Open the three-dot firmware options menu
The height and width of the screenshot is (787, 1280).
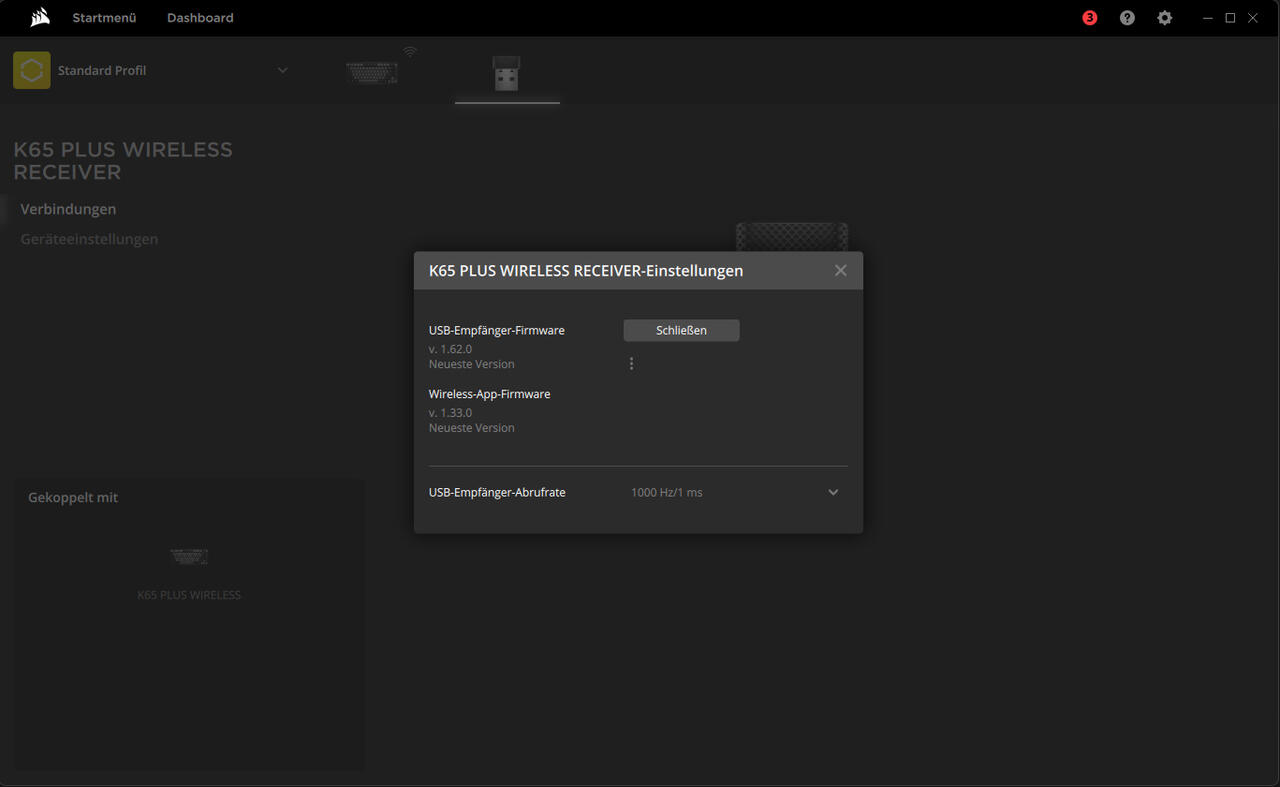pyautogui.click(x=631, y=364)
